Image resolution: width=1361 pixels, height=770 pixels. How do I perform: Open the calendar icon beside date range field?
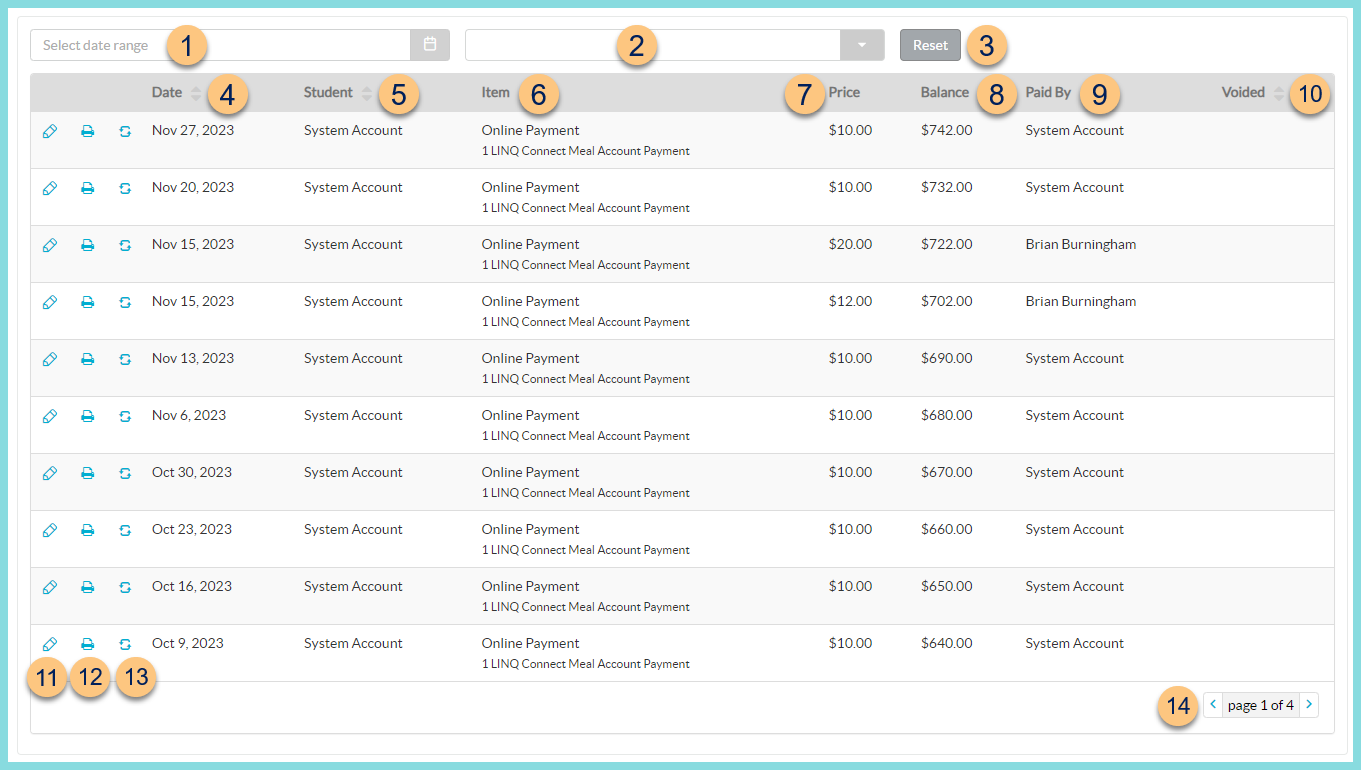(x=430, y=44)
